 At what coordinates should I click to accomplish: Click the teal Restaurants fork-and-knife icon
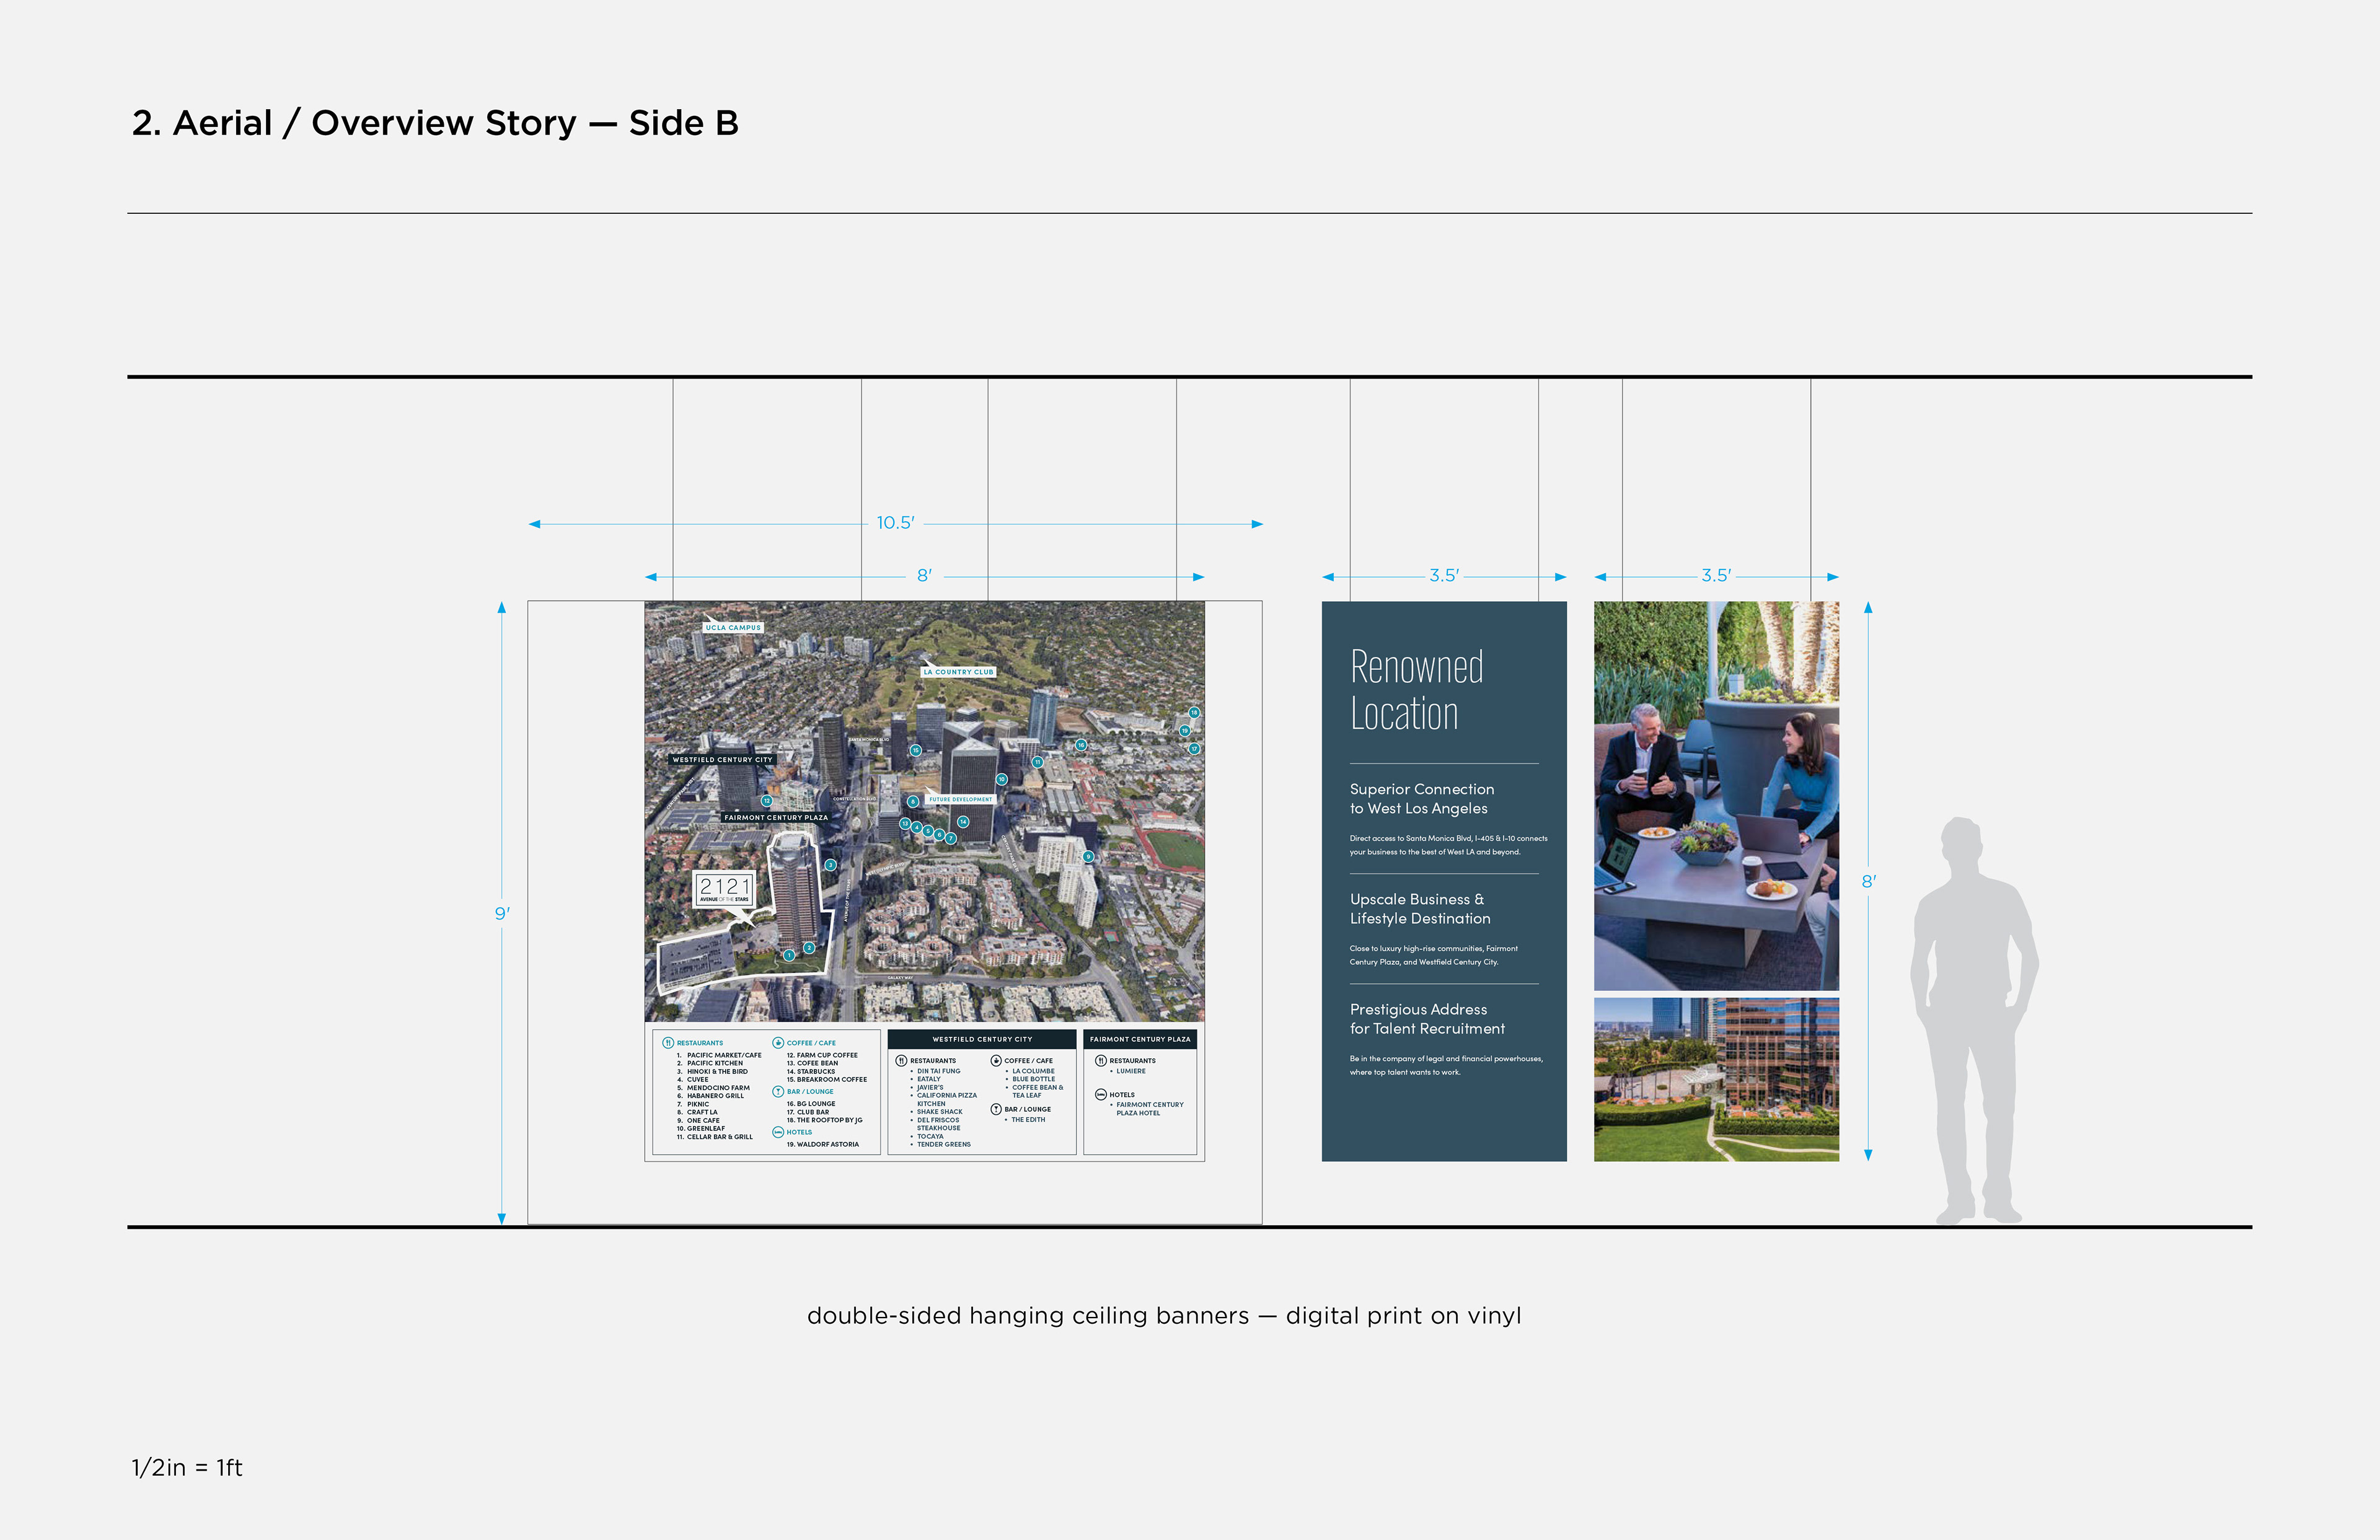click(668, 1043)
